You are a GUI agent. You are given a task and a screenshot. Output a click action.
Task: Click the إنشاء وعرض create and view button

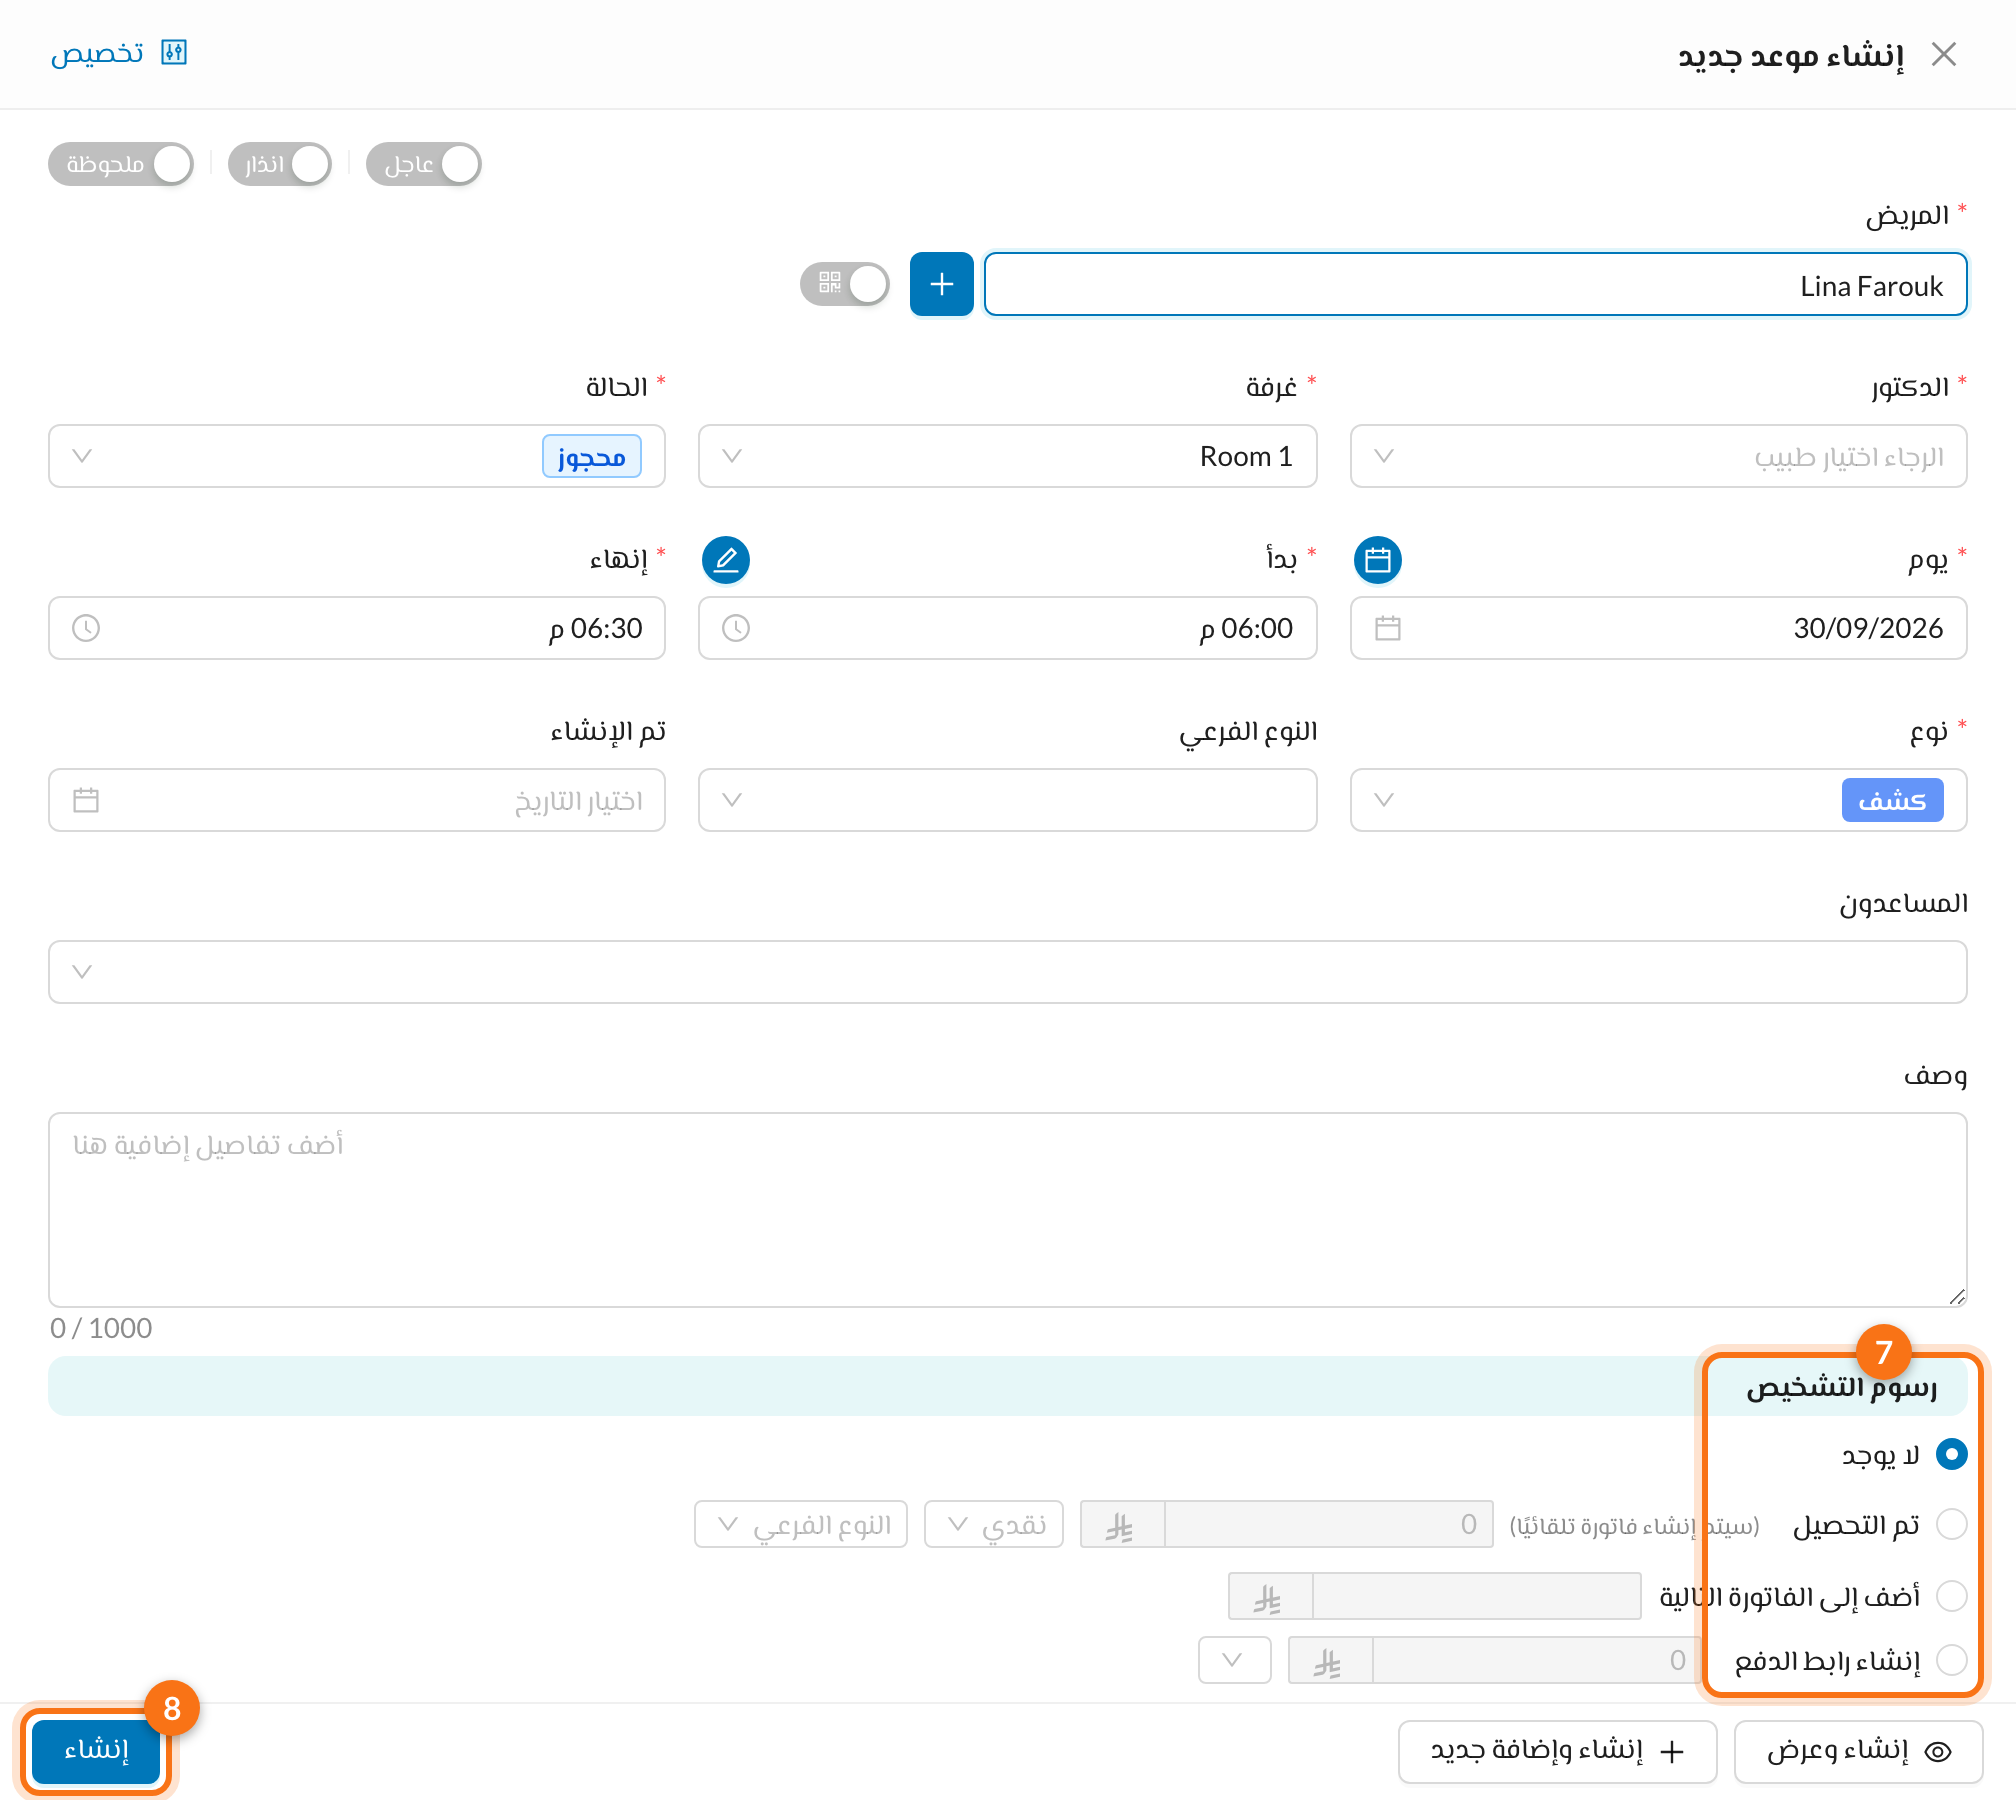(1859, 1751)
